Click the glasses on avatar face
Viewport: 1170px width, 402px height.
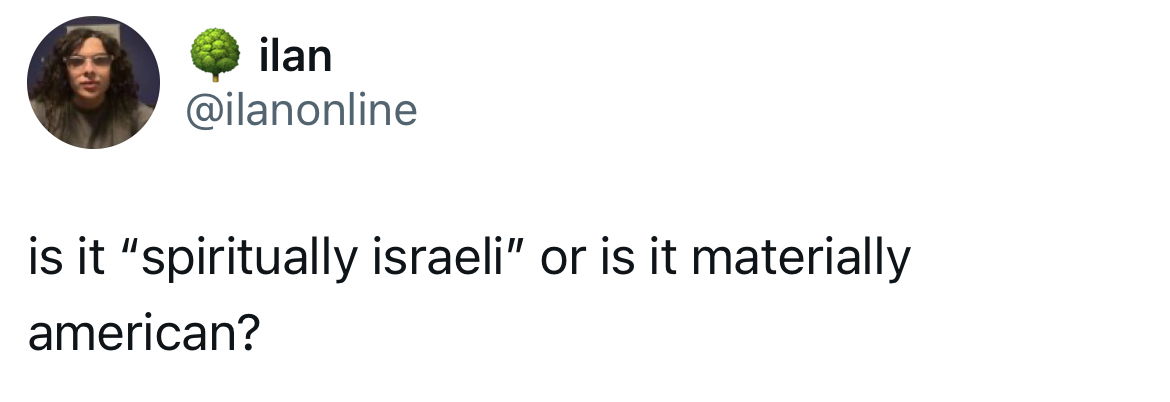[88, 60]
